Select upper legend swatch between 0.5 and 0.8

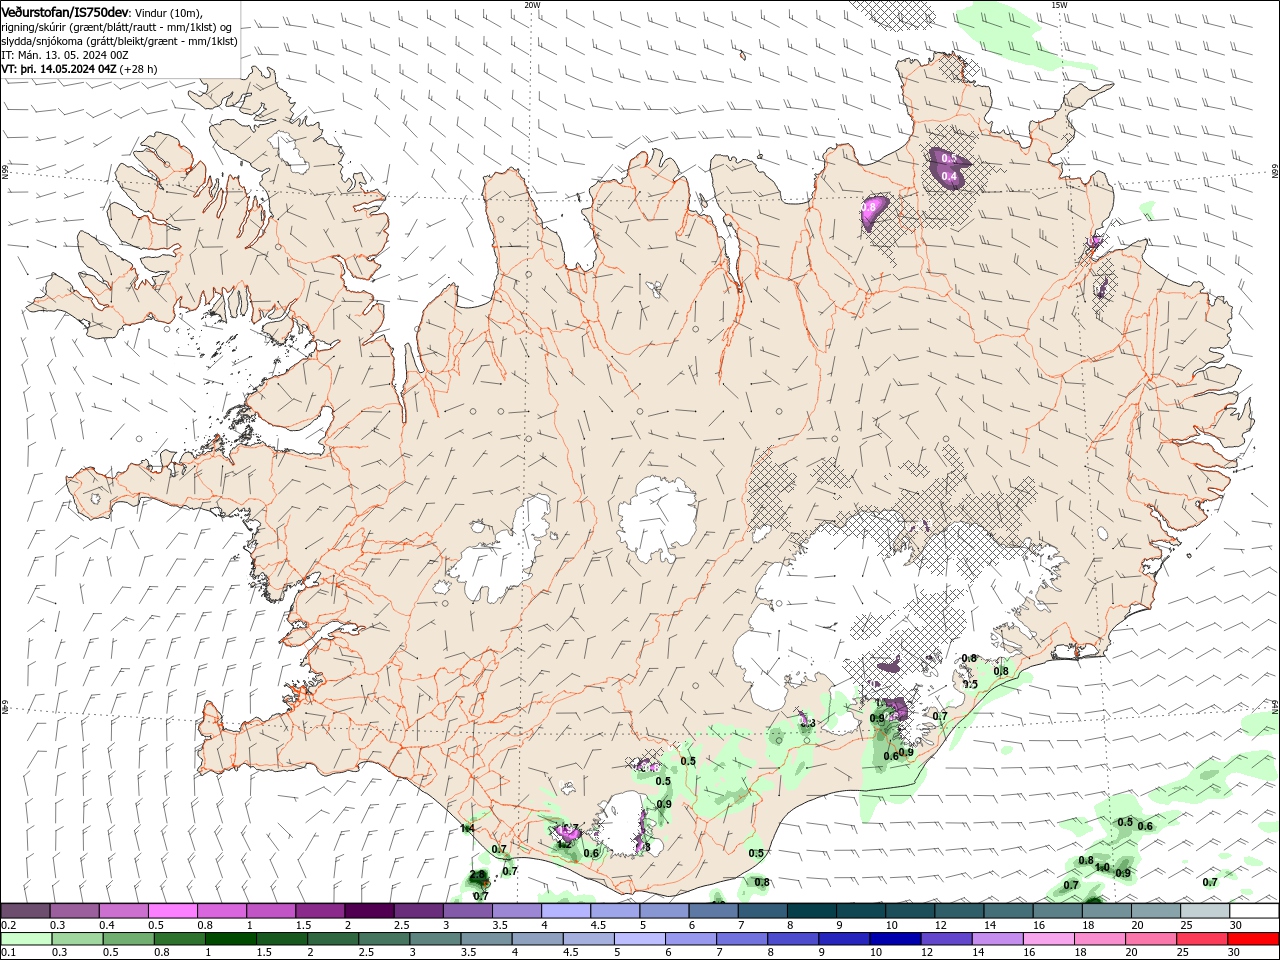172,911
